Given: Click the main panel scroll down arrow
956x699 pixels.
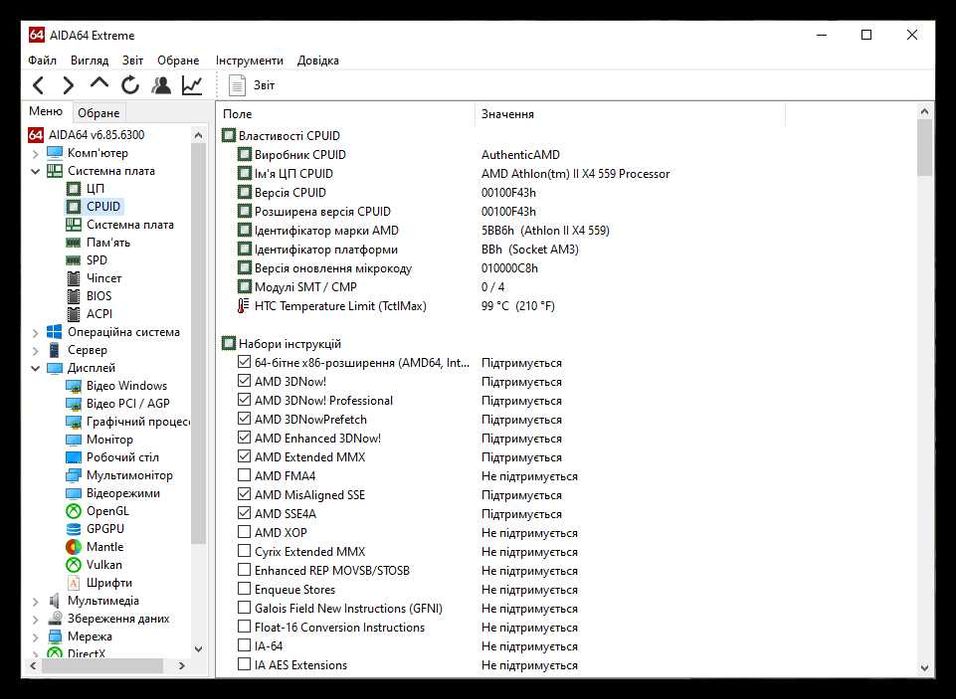Looking at the screenshot, I should 924,669.
